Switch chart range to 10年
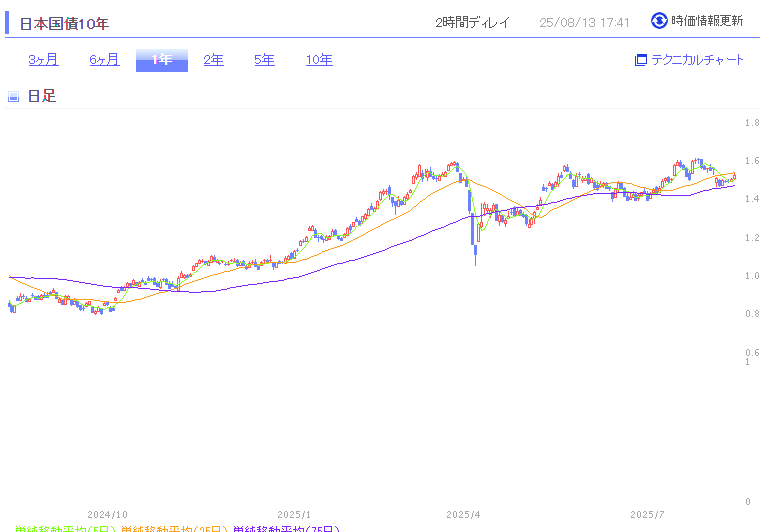The width and height of the screenshot is (771, 532). 319,60
